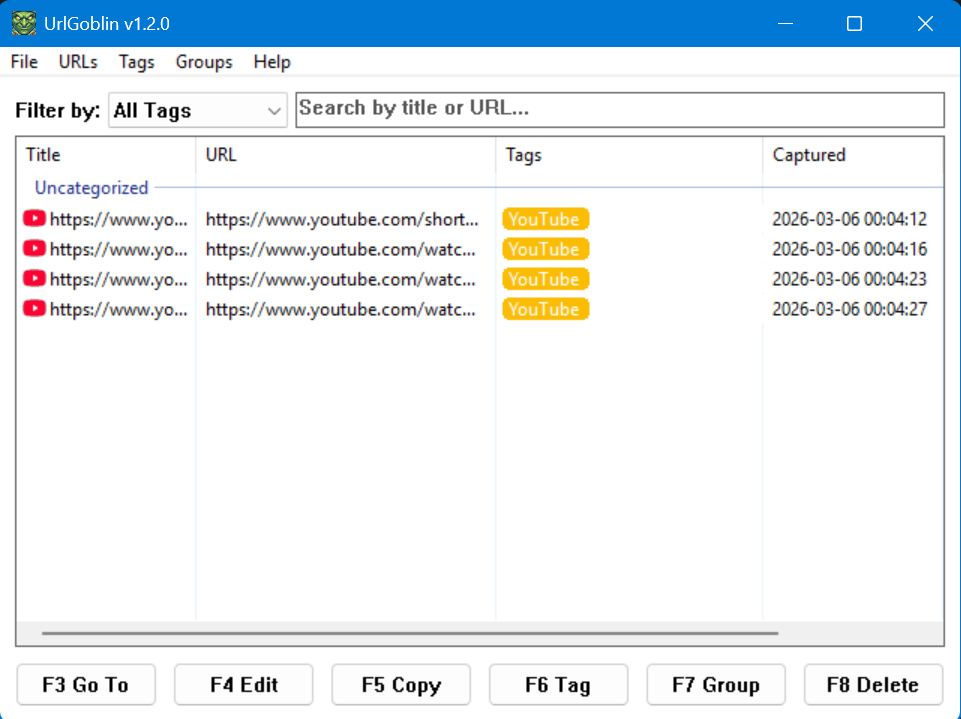This screenshot has width=961, height=719.
Task: Sort list by Captured column header
Action: [809, 155]
